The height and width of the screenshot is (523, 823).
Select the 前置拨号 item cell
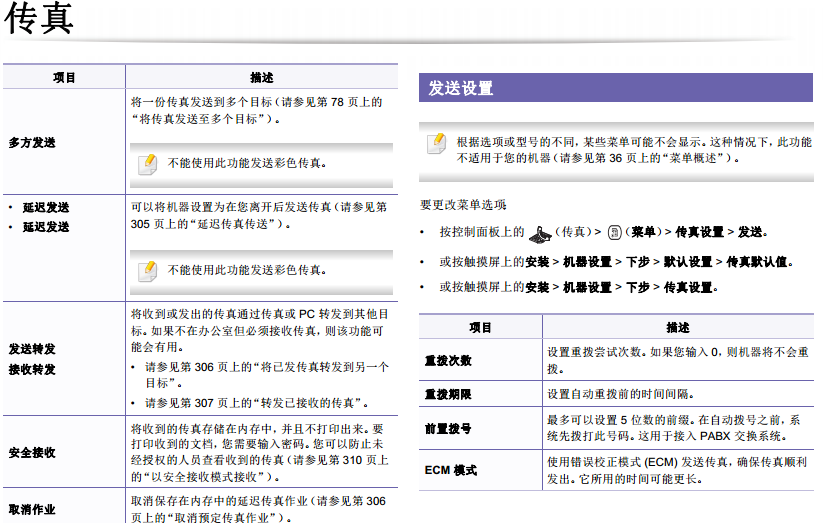click(480, 428)
